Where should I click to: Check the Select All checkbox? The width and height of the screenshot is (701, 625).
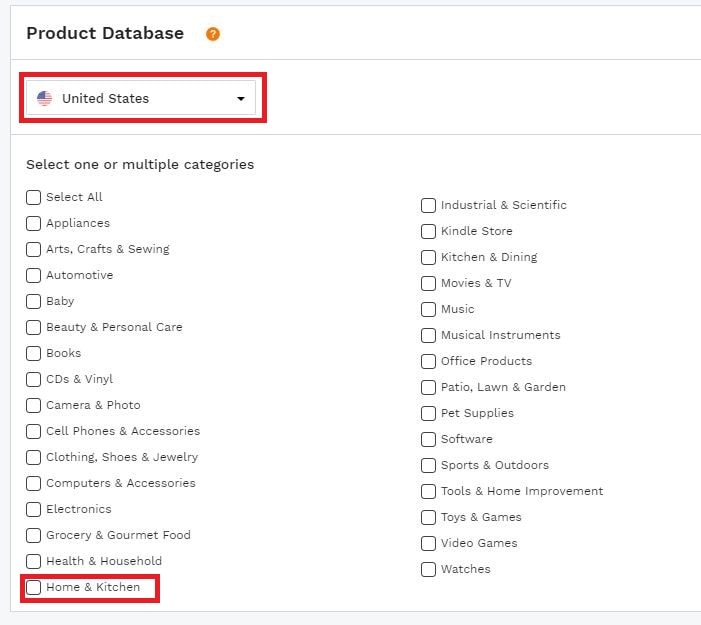(34, 197)
